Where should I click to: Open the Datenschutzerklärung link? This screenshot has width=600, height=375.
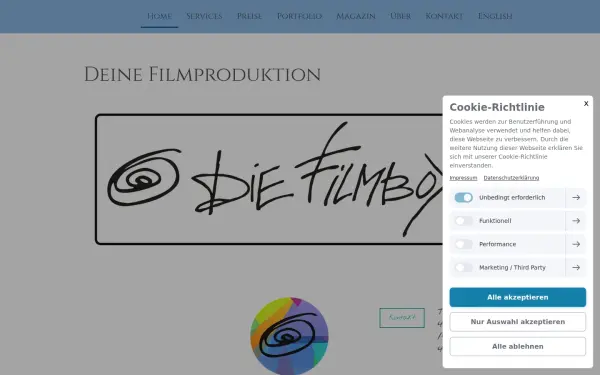[x=511, y=178]
